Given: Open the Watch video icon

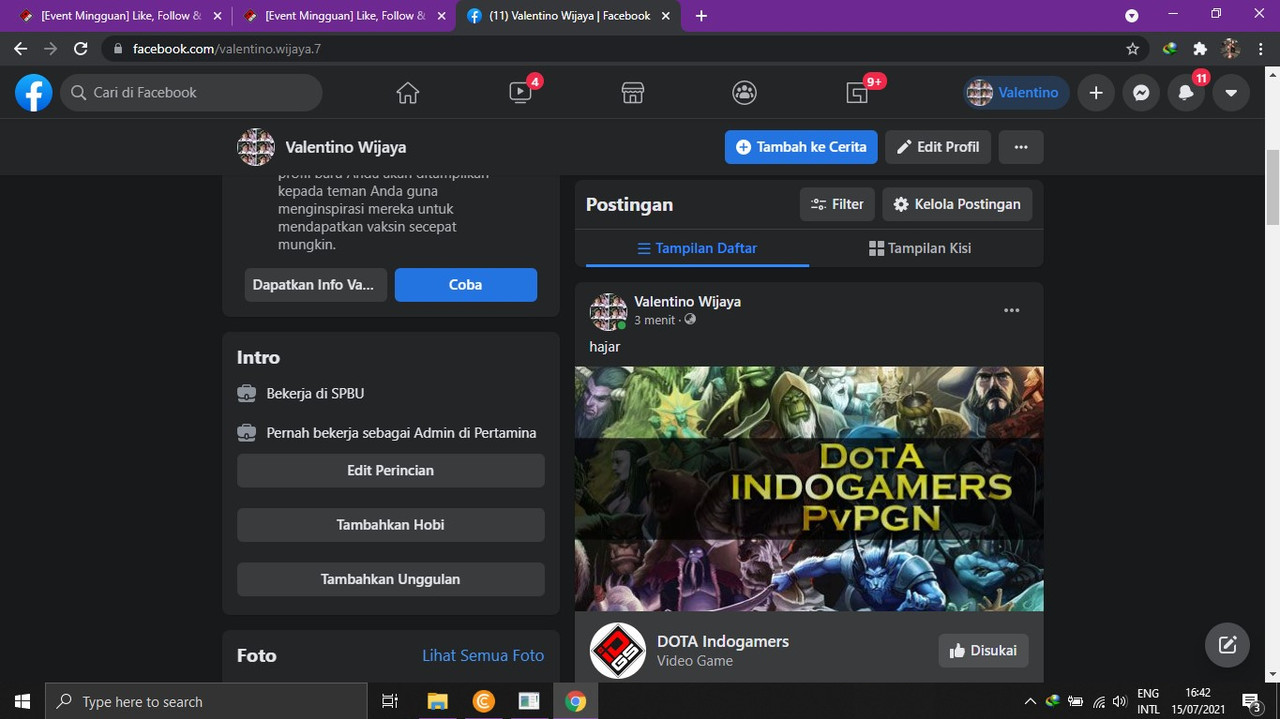Looking at the screenshot, I should click(520, 93).
